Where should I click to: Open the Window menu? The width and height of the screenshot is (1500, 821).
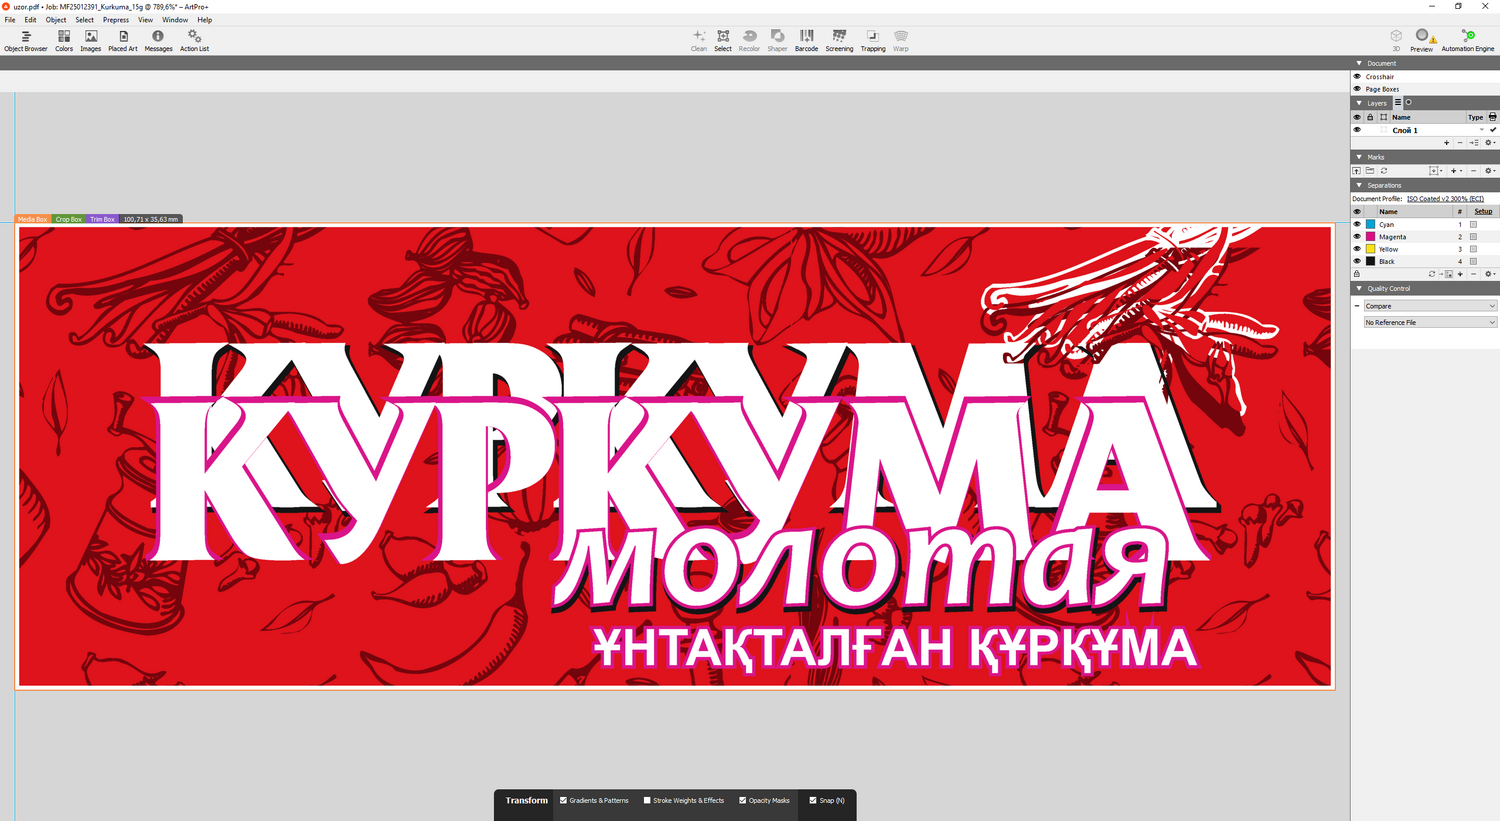coord(175,20)
